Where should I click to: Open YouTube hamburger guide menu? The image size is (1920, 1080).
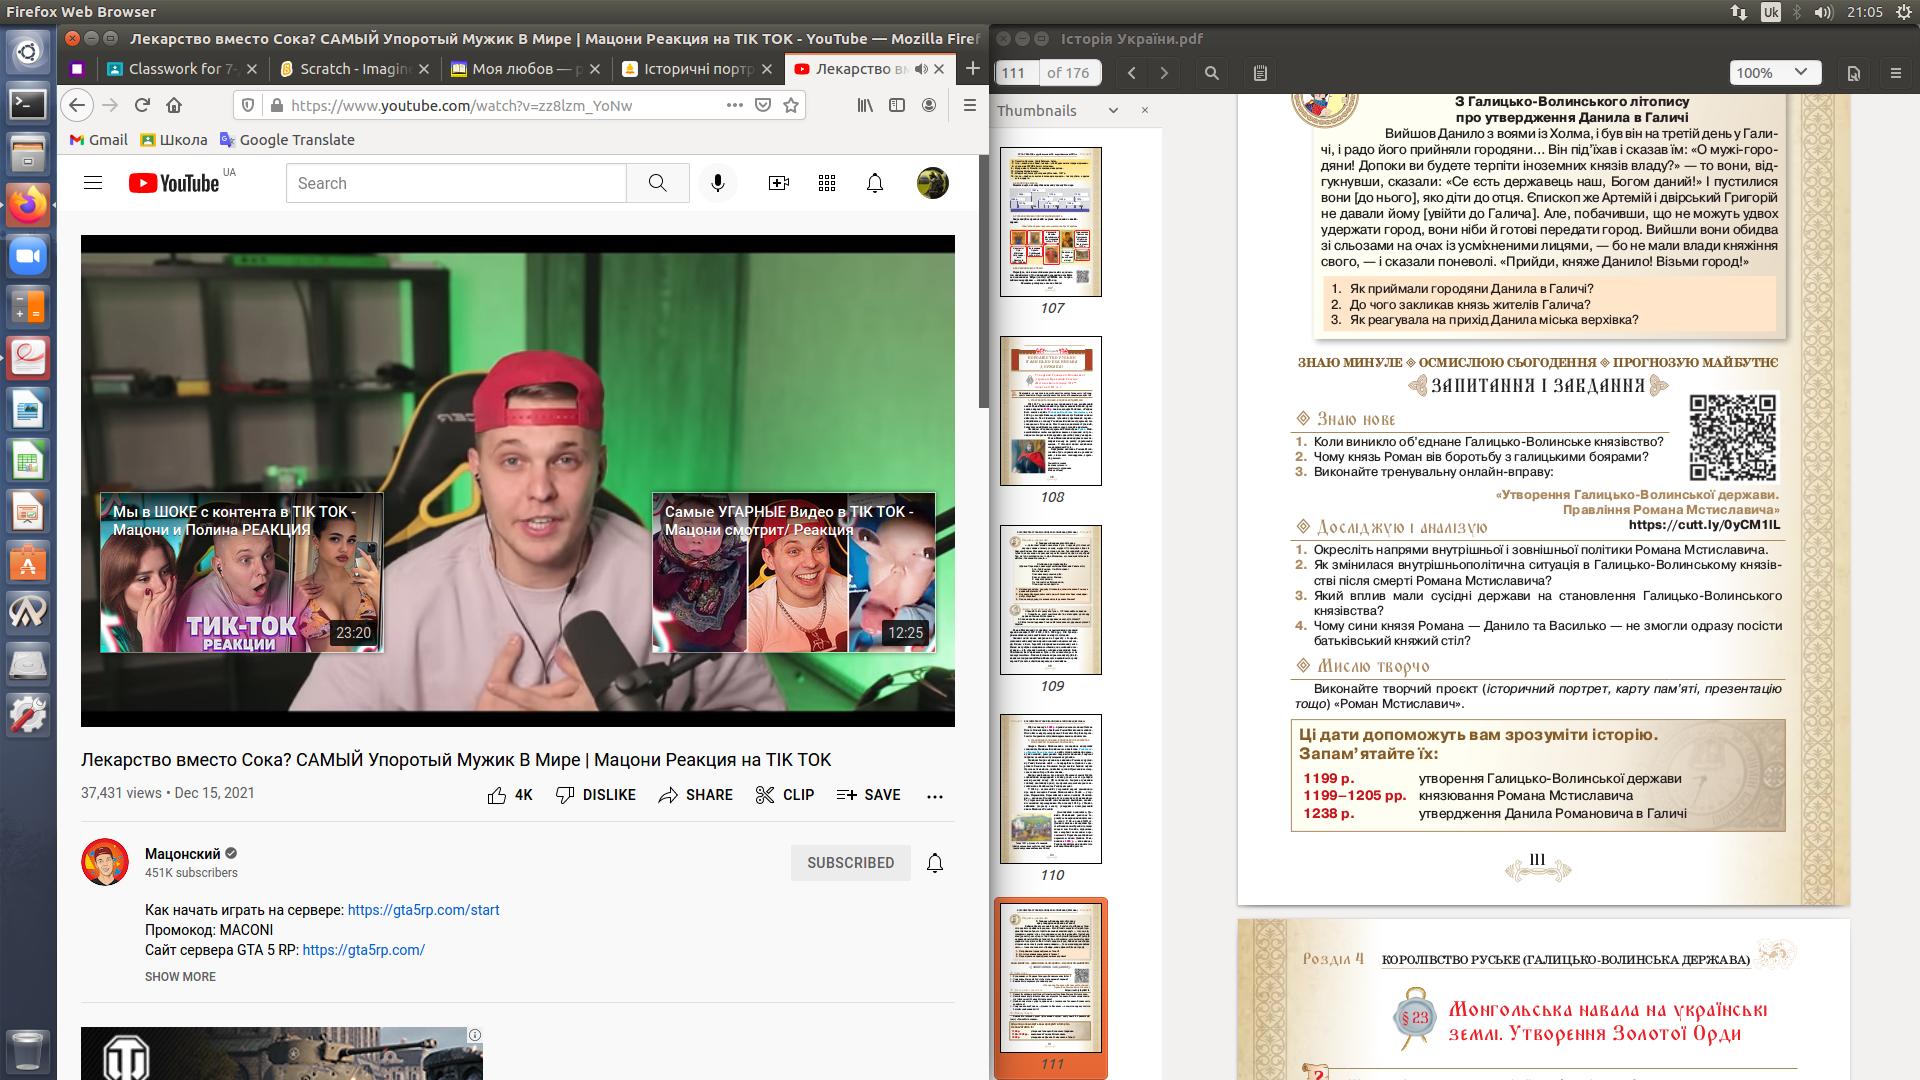(93, 183)
